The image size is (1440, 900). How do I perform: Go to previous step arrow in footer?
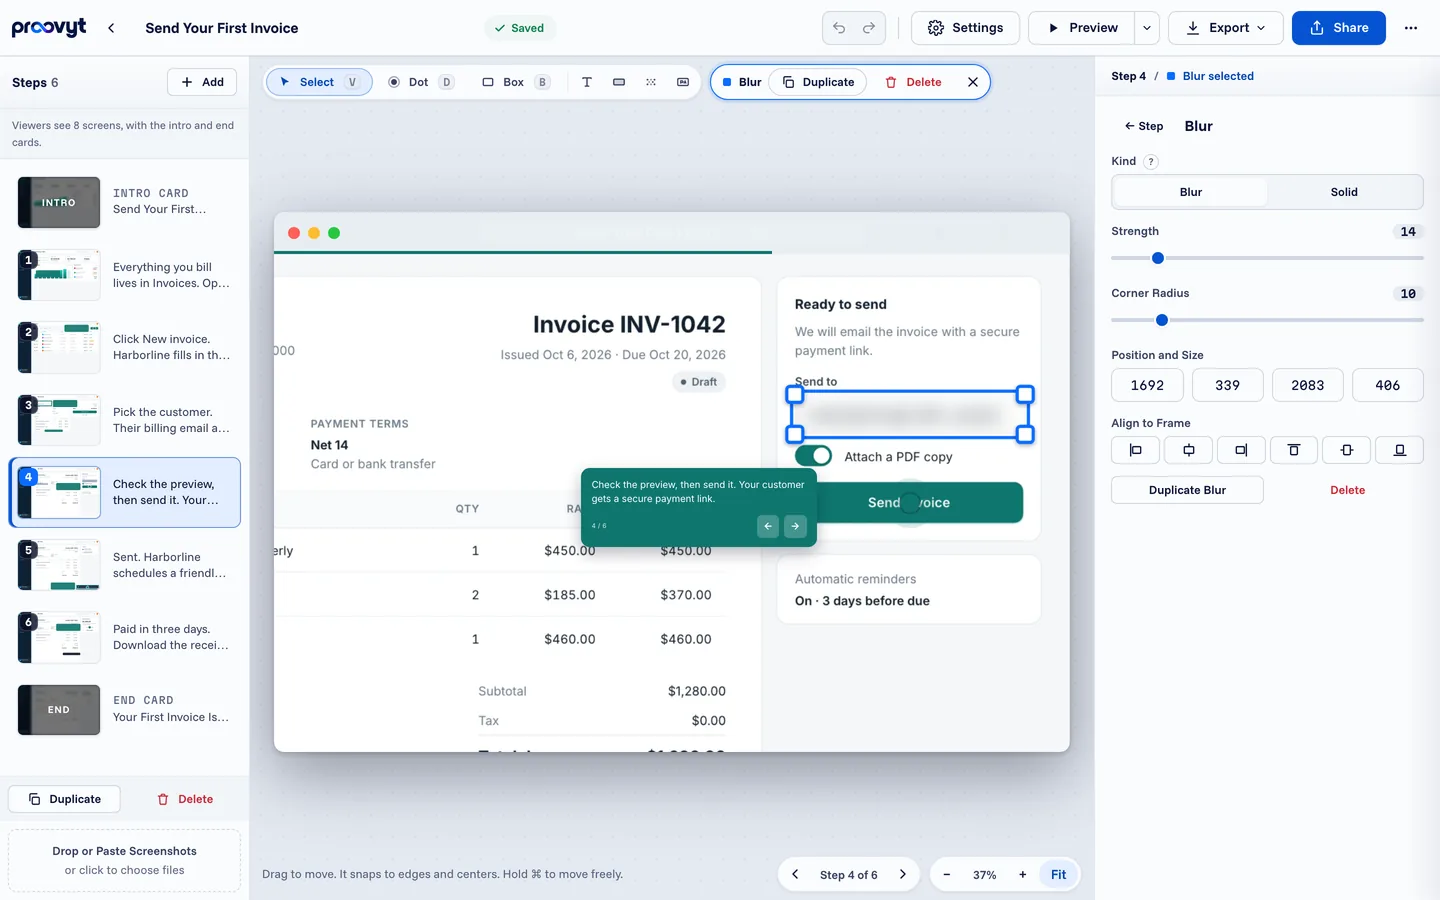click(795, 874)
